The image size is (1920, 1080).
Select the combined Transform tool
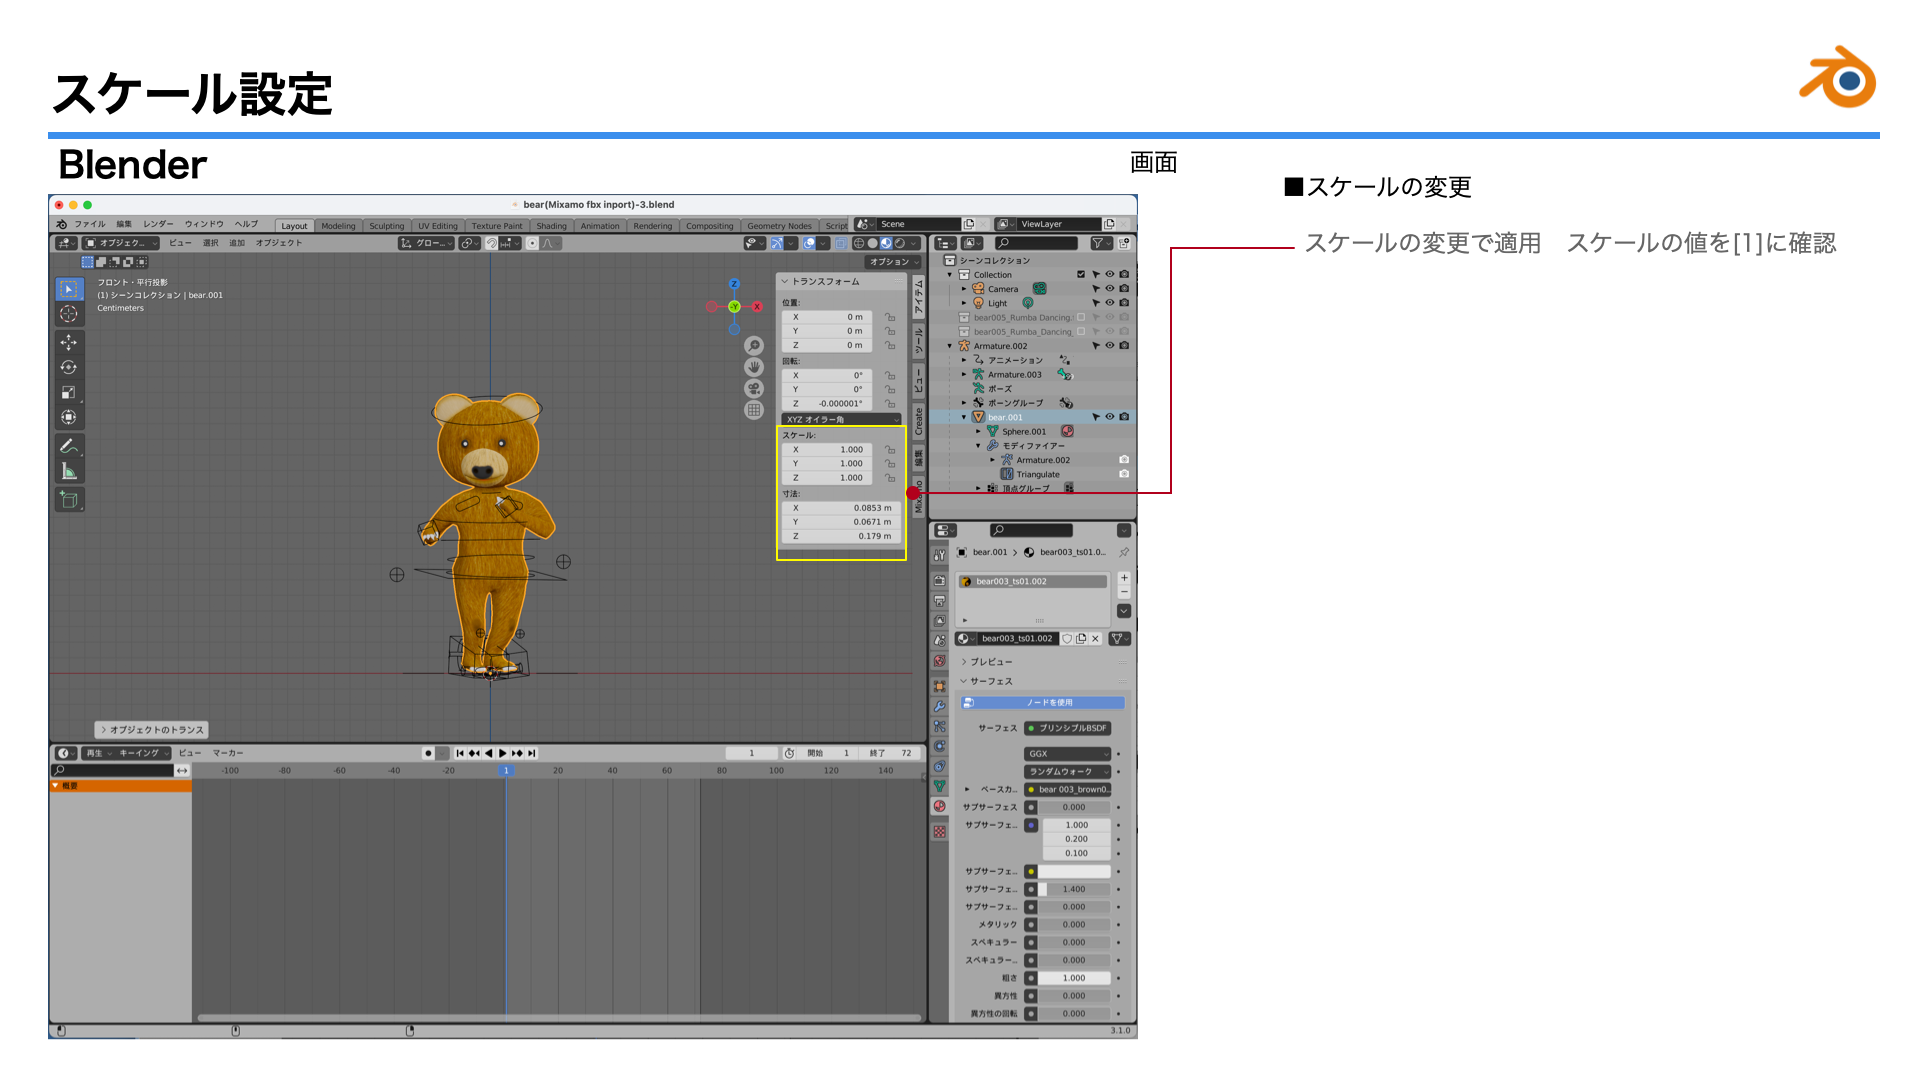(68, 417)
